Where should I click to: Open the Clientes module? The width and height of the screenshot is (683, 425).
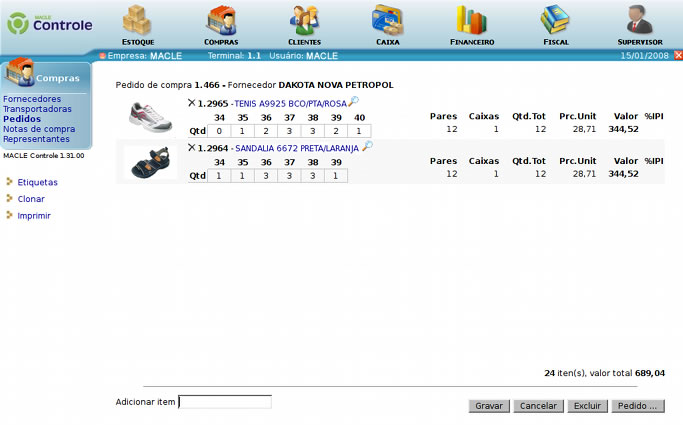(x=304, y=25)
